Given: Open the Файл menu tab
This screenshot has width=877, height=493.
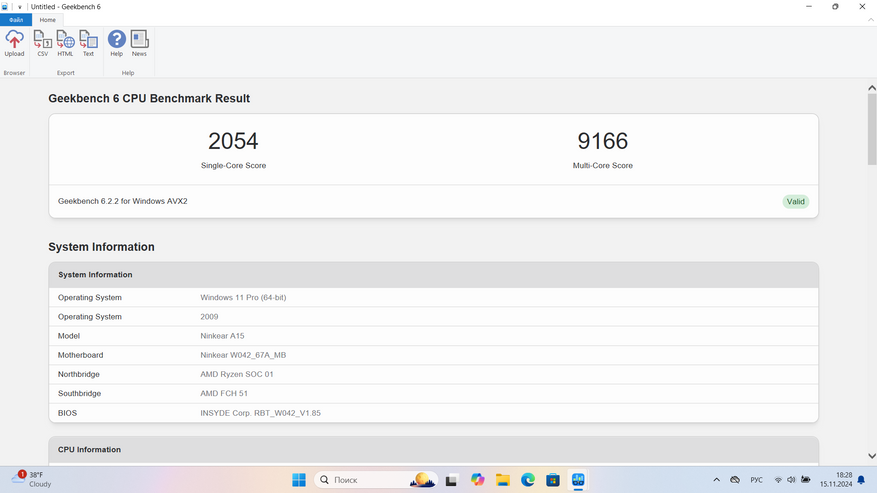Looking at the screenshot, I should 16,20.
